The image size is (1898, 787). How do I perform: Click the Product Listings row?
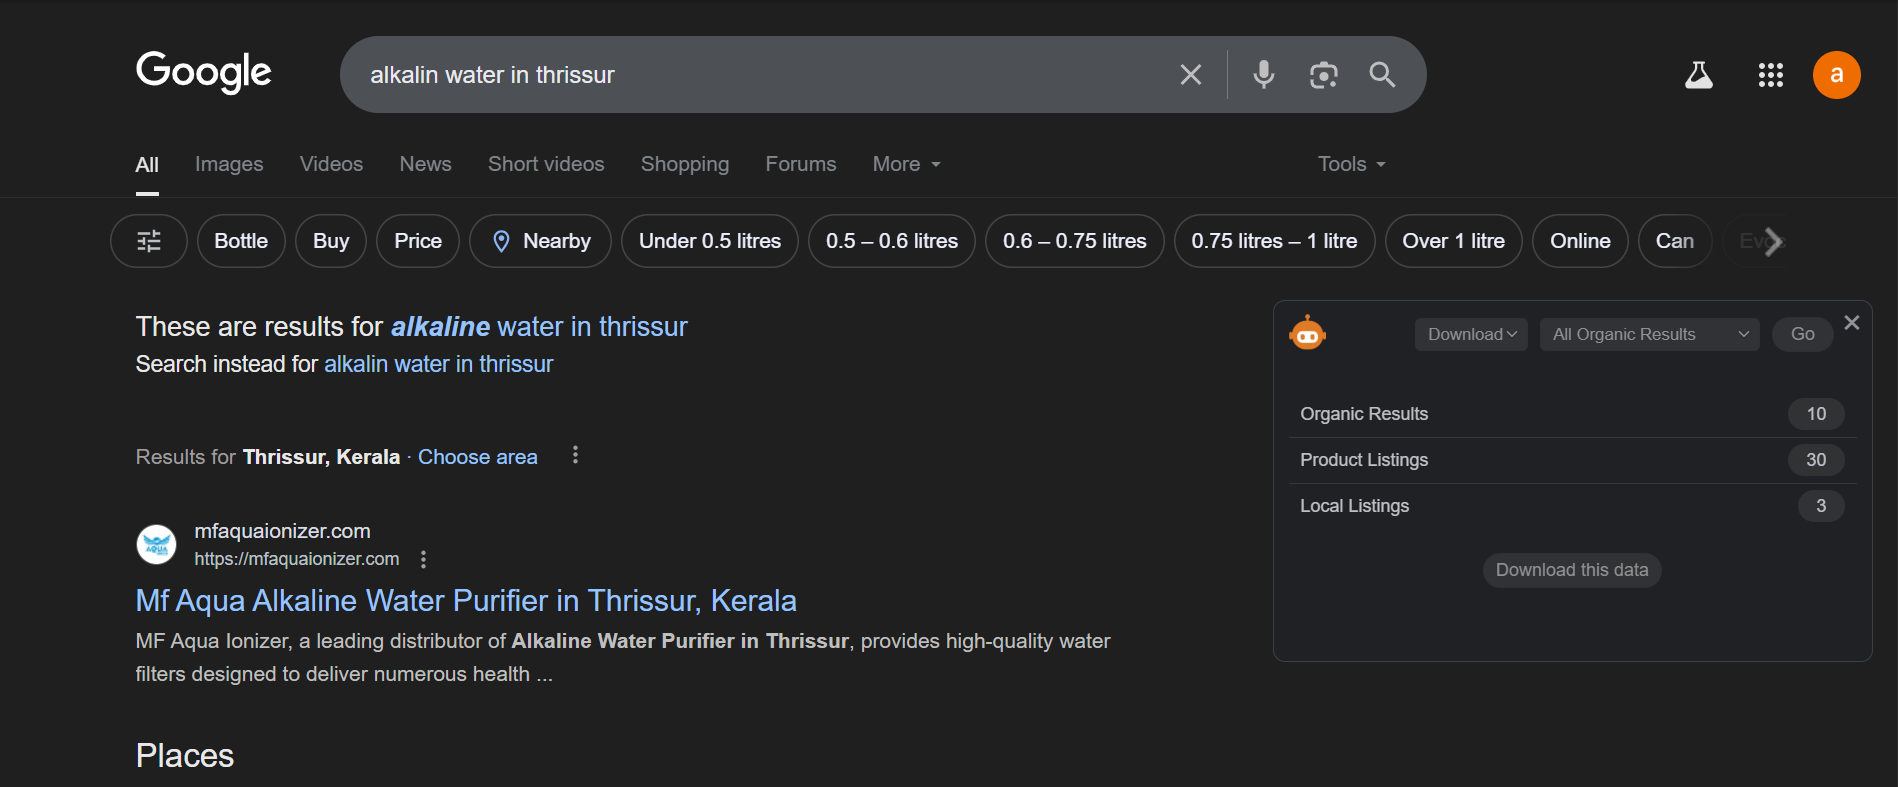(1572, 460)
